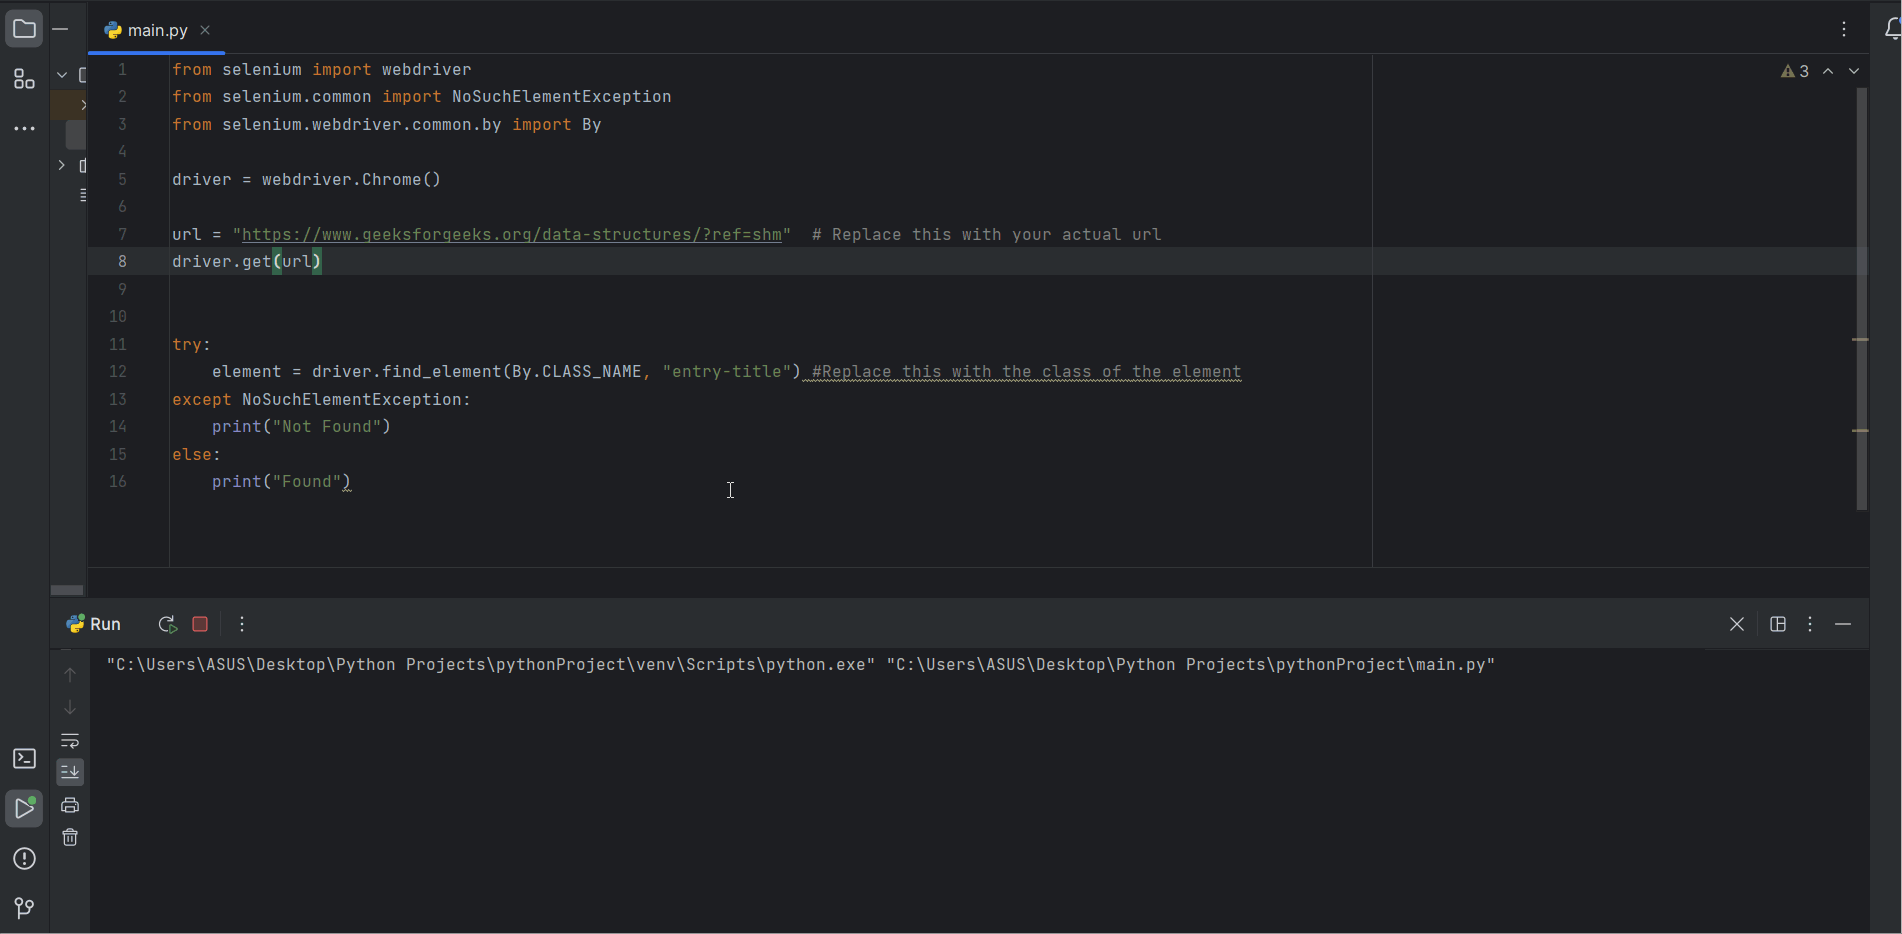Screen dimensions: 1902x934
Task: Rerun main.py with the rerun icon
Action: (x=167, y=624)
